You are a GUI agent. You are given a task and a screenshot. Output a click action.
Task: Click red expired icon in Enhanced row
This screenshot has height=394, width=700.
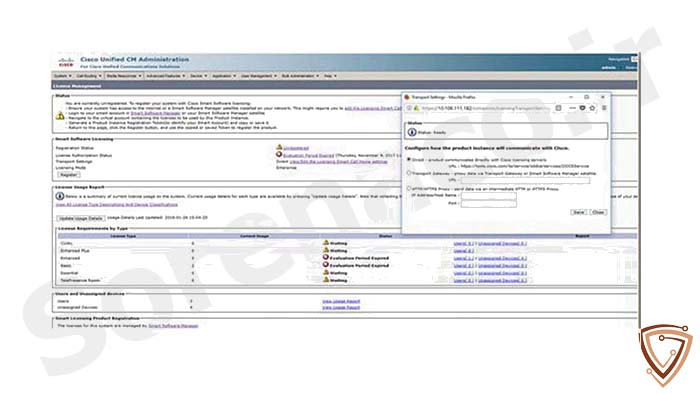point(326,257)
